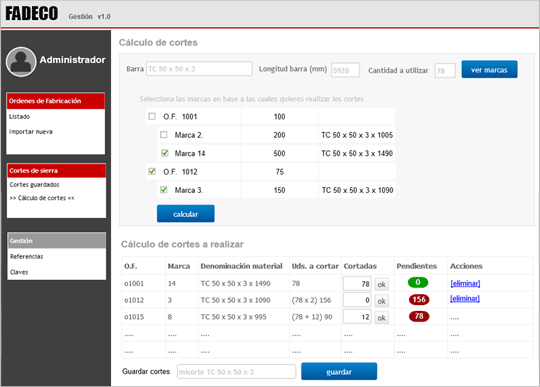Viewport: 540px width, 387px height.
Task: Untick the Marca 14 checkbox
Action: point(165,153)
